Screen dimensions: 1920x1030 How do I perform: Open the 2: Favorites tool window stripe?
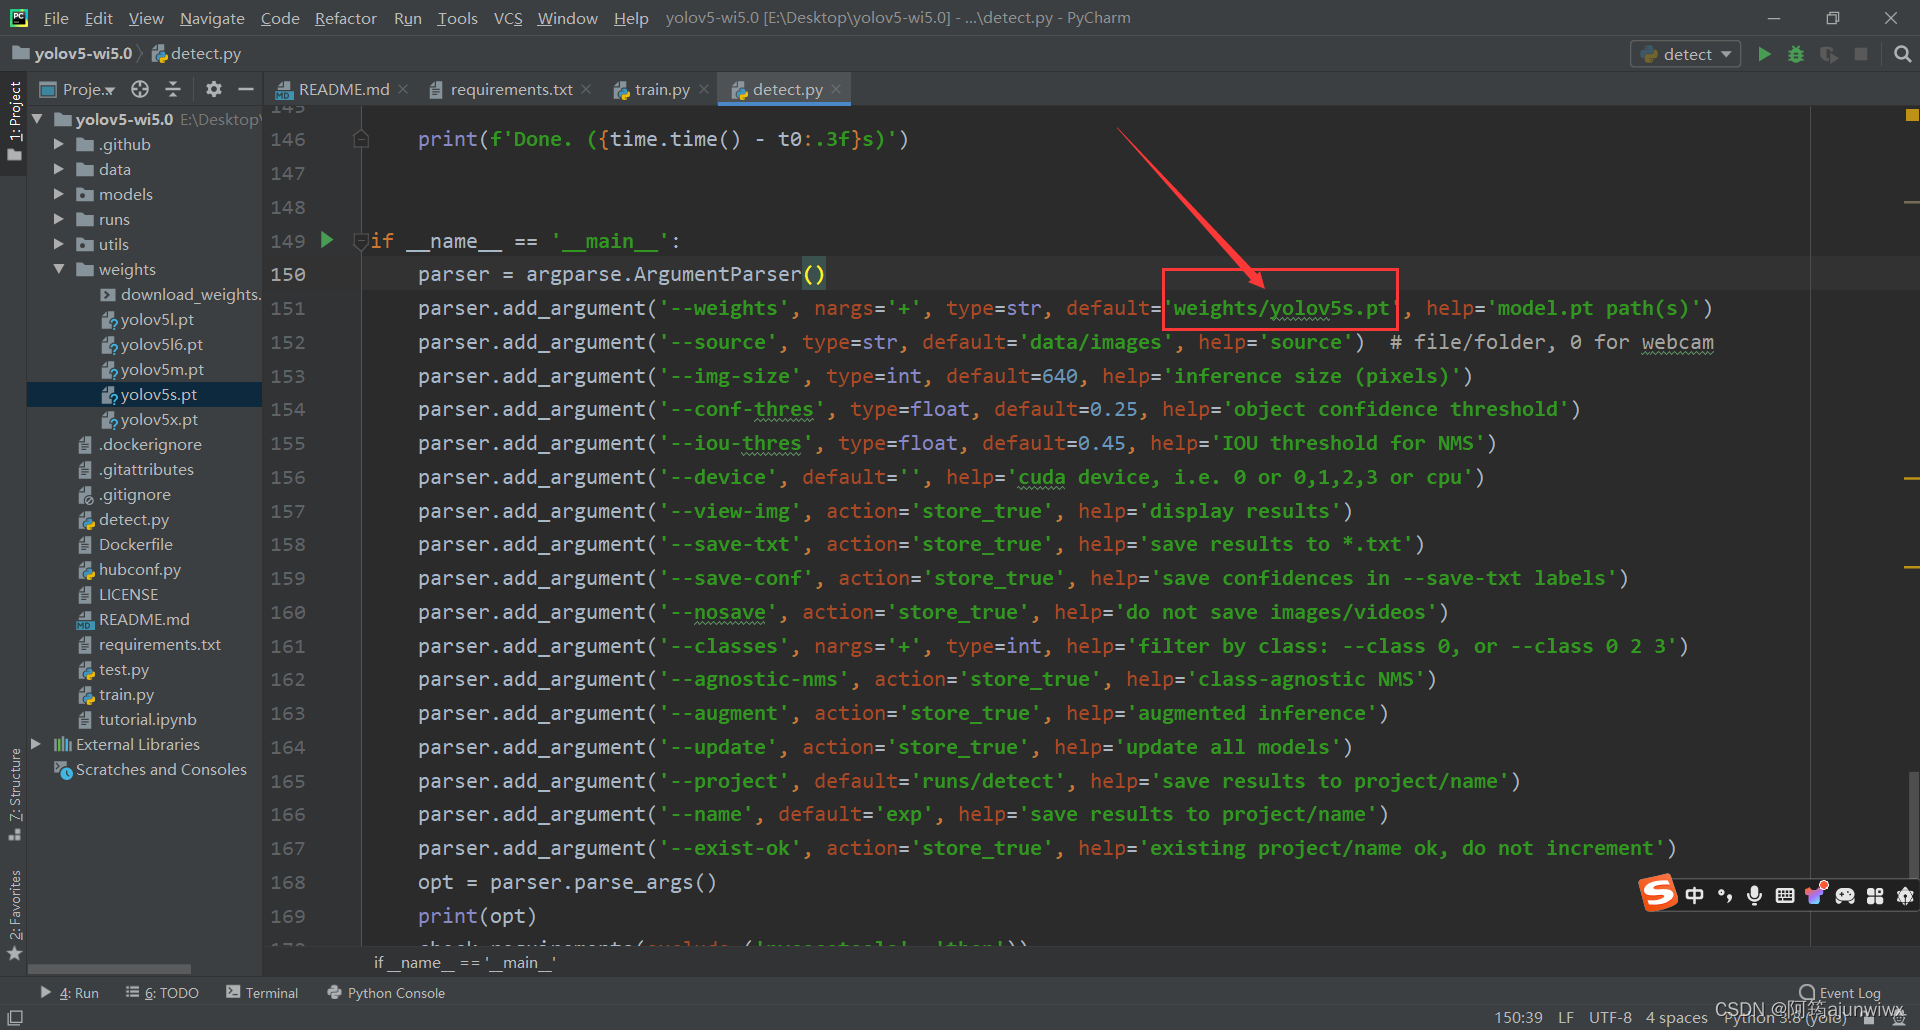pos(14,915)
